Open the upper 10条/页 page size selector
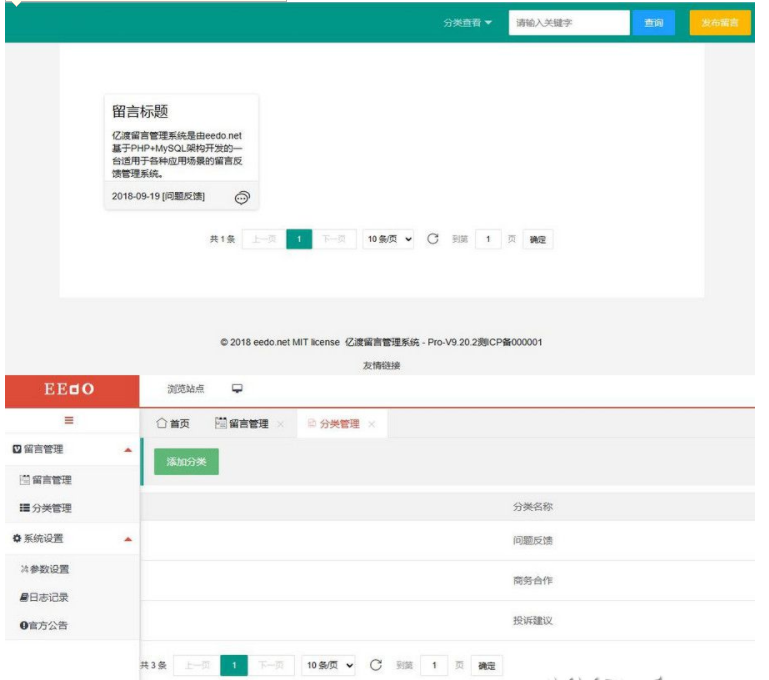Image resolution: width=769 pixels, height=680 pixels. [389, 240]
